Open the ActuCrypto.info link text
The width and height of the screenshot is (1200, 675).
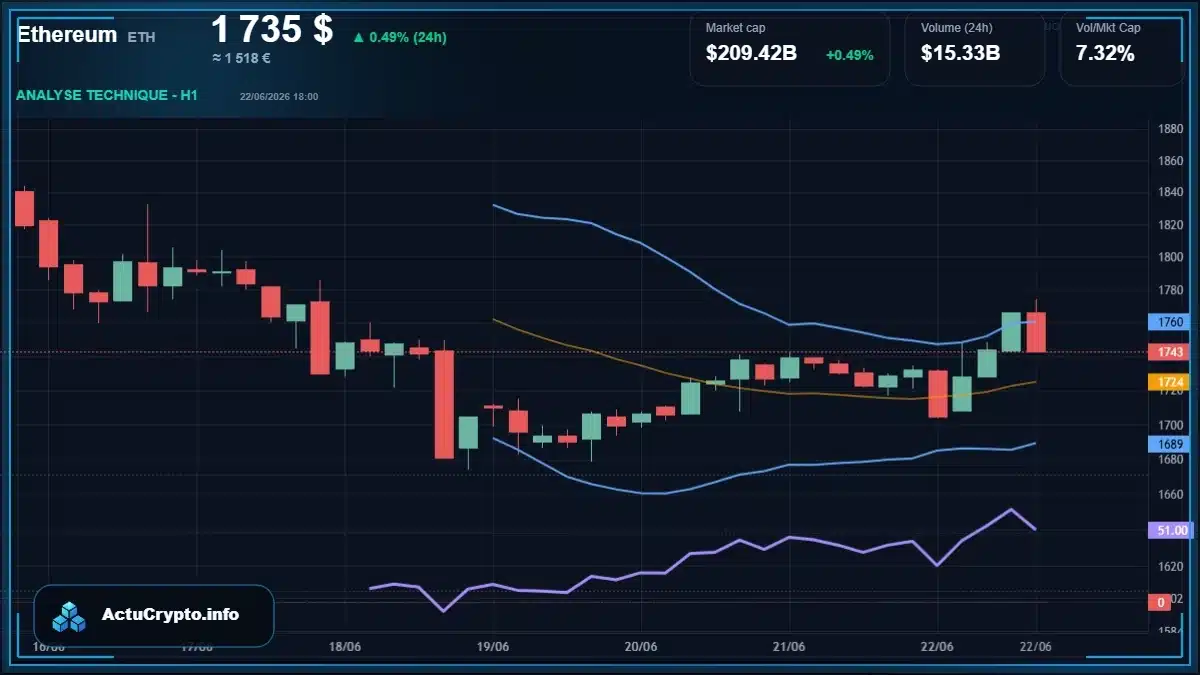[171, 615]
